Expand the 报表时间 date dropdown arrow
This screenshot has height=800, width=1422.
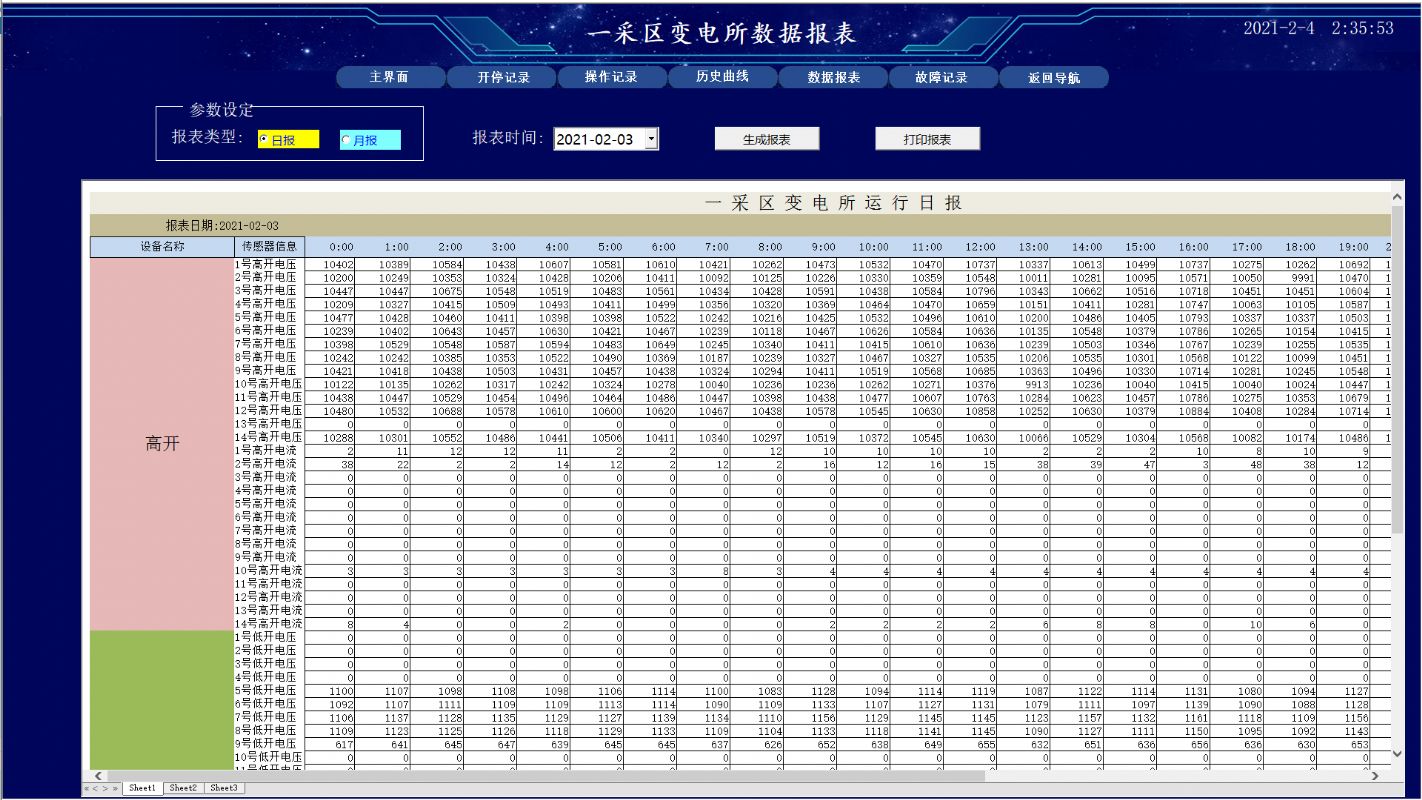(x=652, y=139)
